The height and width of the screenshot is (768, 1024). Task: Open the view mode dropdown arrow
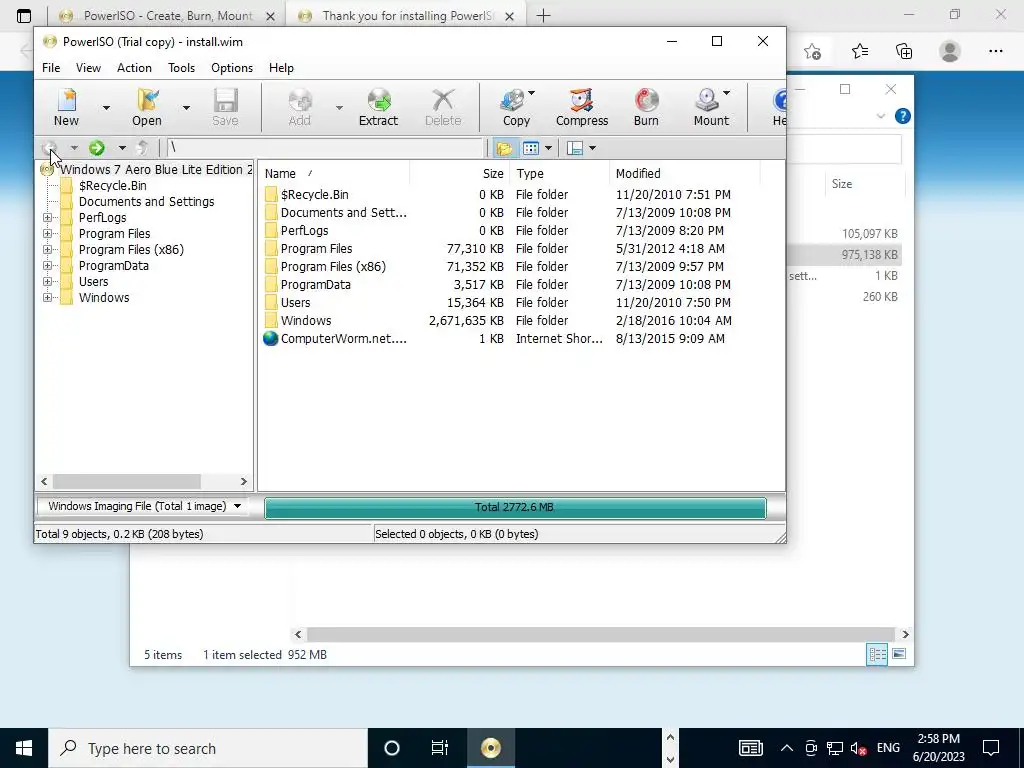click(549, 148)
